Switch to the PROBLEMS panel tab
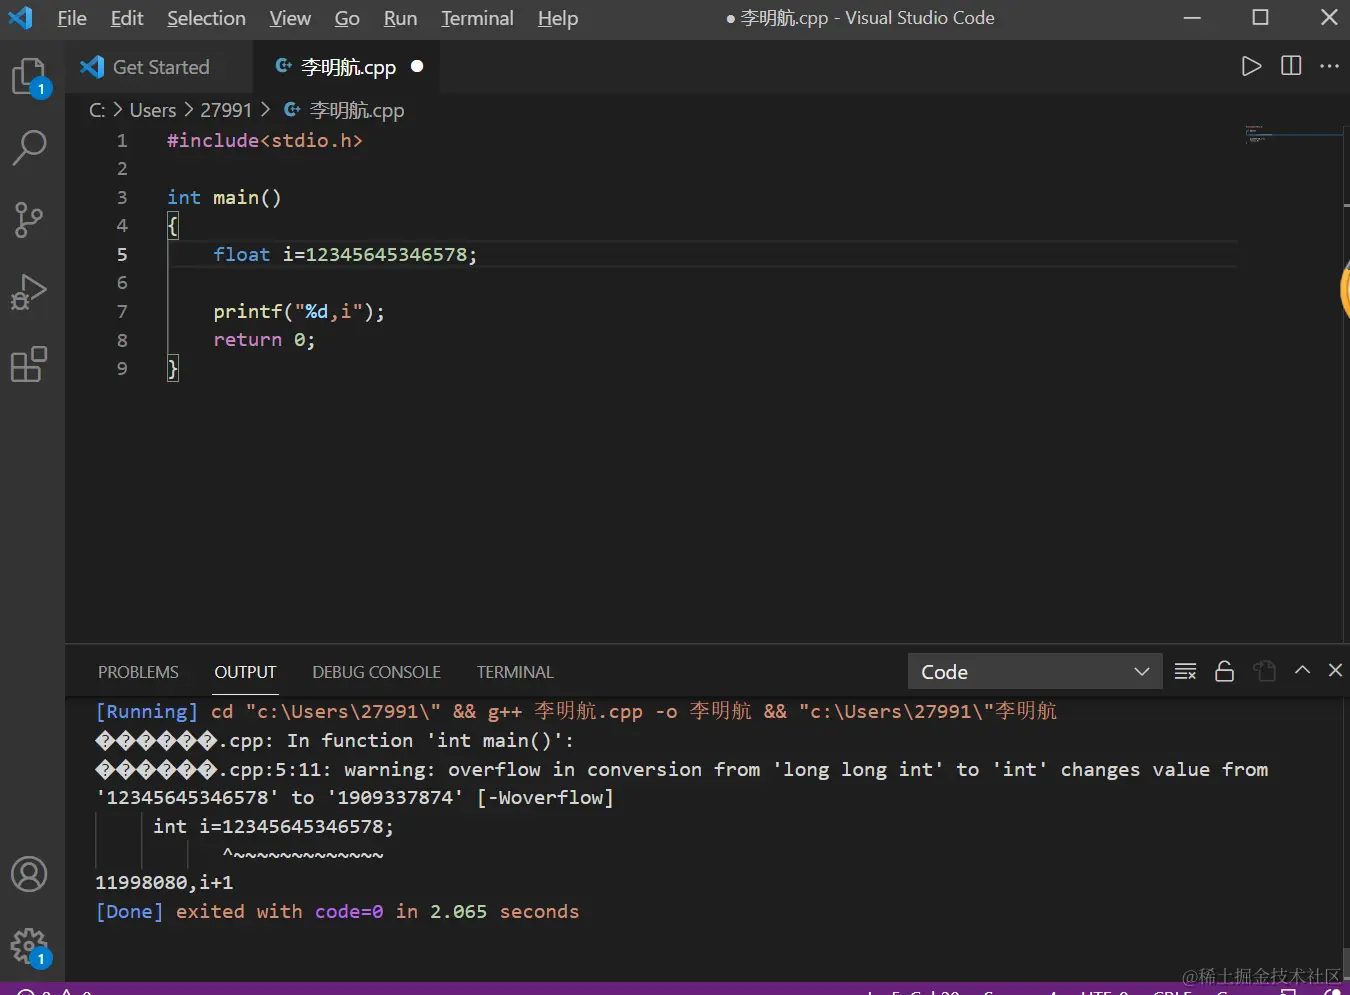This screenshot has height=995, width=1350. (138, 672)
